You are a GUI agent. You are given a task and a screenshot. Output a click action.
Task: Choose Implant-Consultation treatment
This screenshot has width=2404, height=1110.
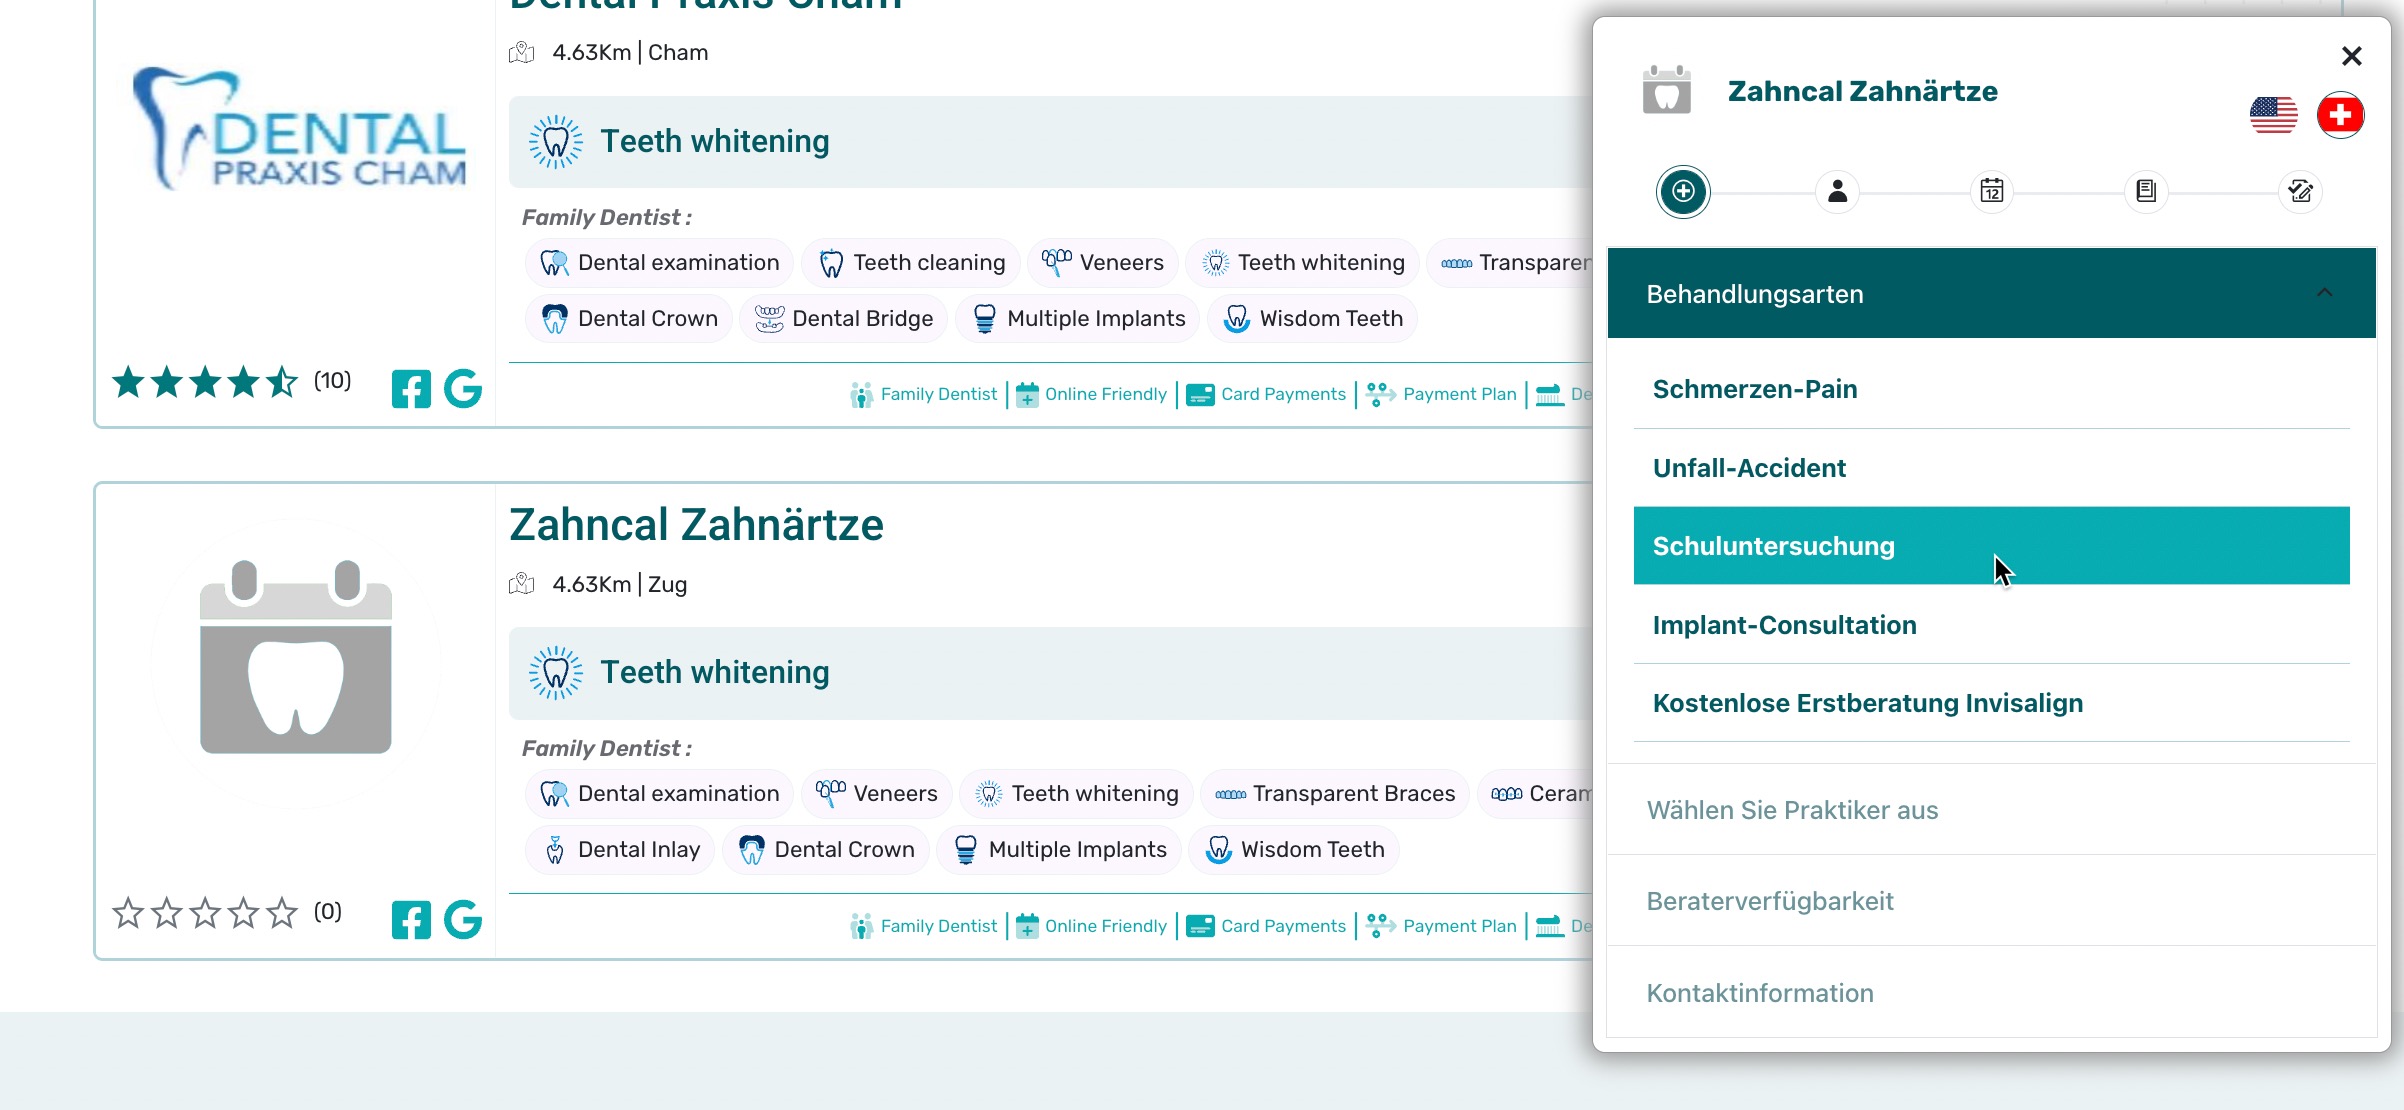(1991, 625)
